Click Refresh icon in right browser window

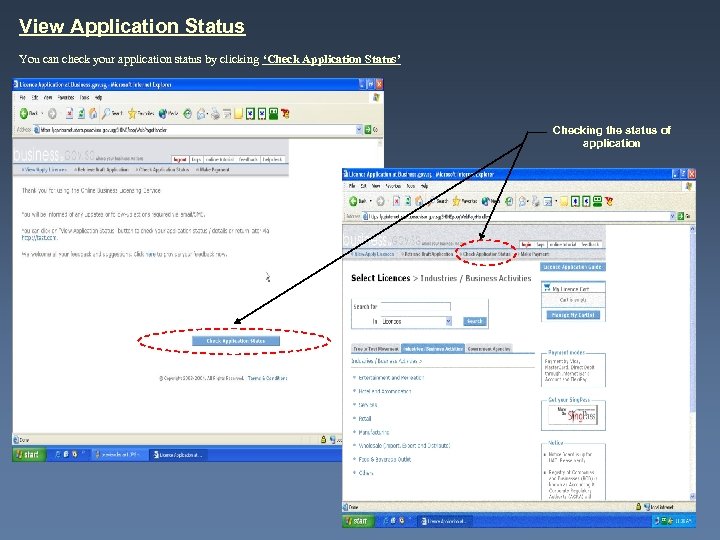[x=408, y=201]
